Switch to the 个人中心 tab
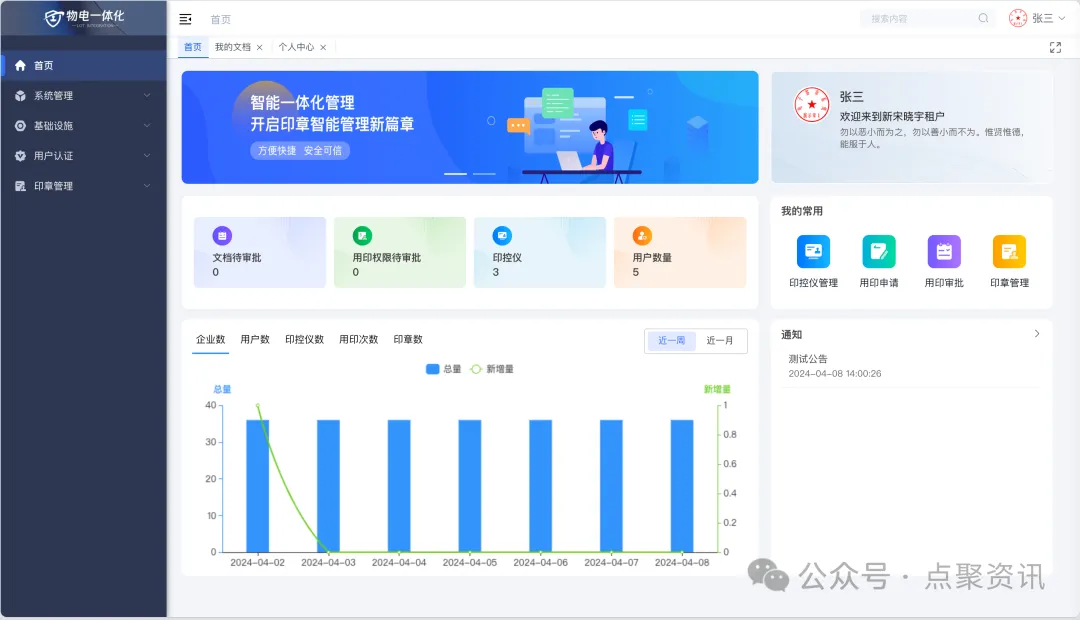The image size is (1080, 620). click(x=296, y=47)
